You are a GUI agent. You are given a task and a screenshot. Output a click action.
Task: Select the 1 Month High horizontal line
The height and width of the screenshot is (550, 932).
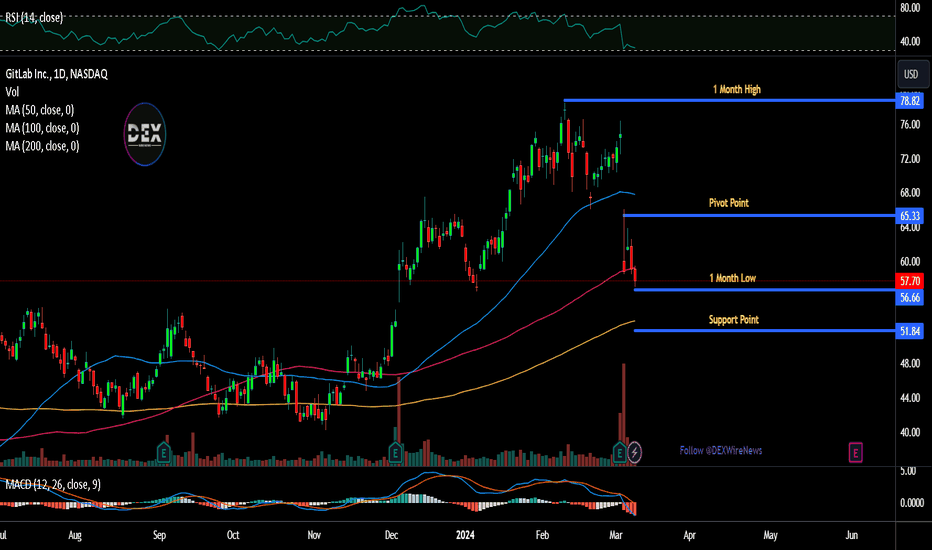point(729,100)
